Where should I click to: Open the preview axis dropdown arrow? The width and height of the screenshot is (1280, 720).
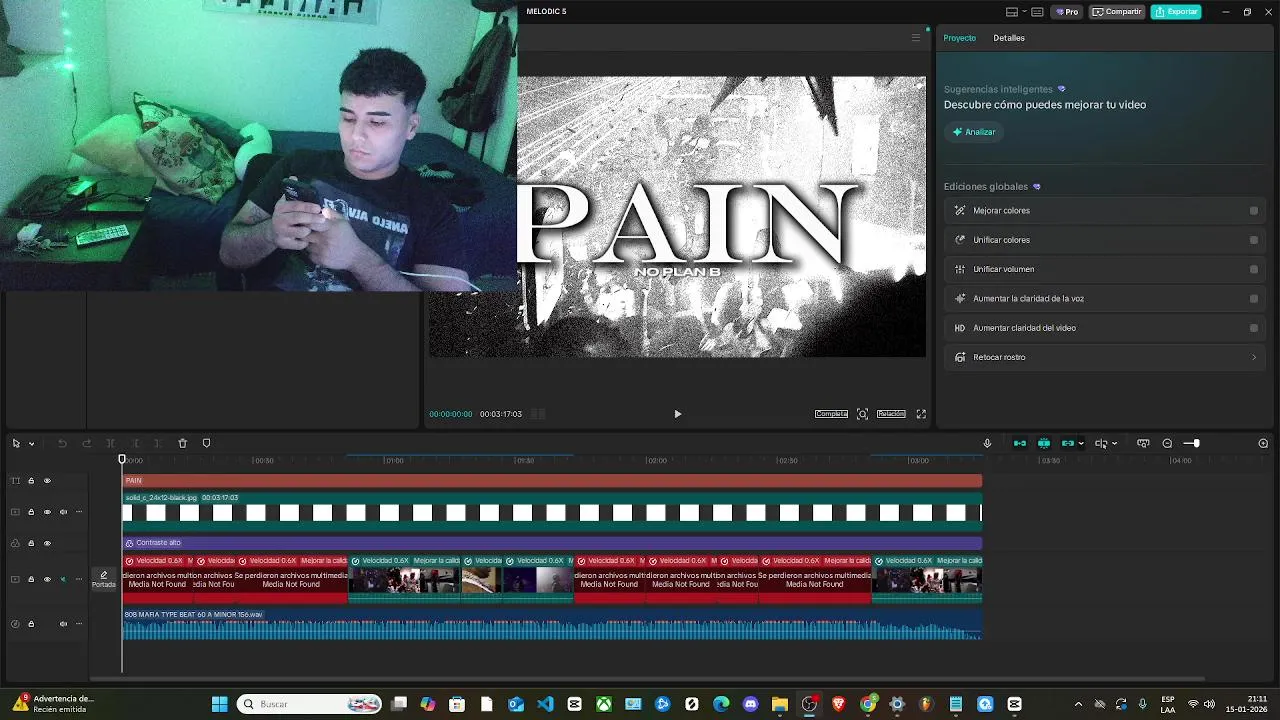(1114, 444)
